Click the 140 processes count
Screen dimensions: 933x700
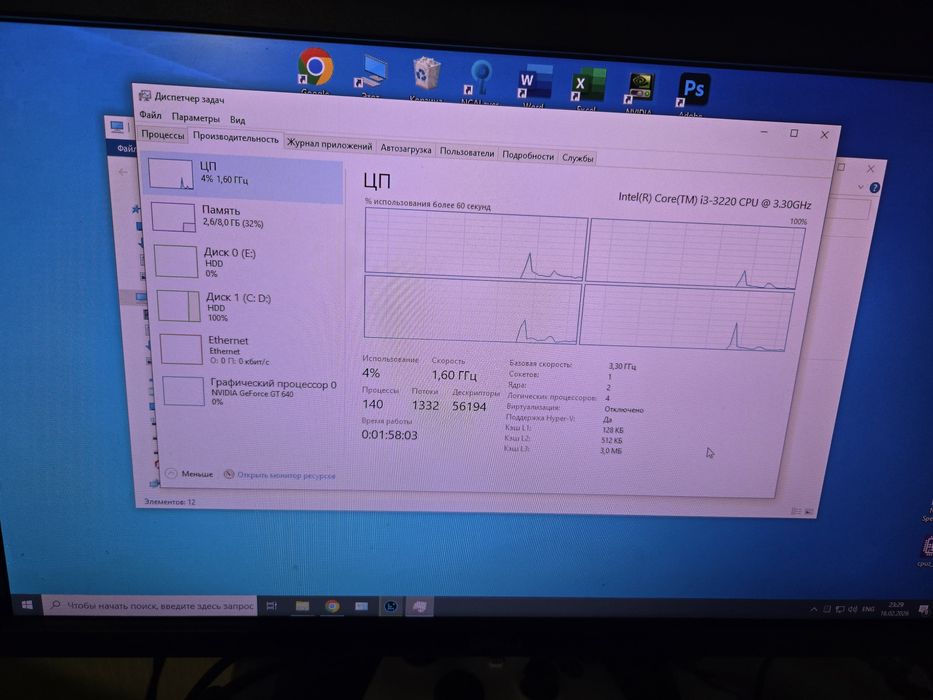[x=372, y=404]
